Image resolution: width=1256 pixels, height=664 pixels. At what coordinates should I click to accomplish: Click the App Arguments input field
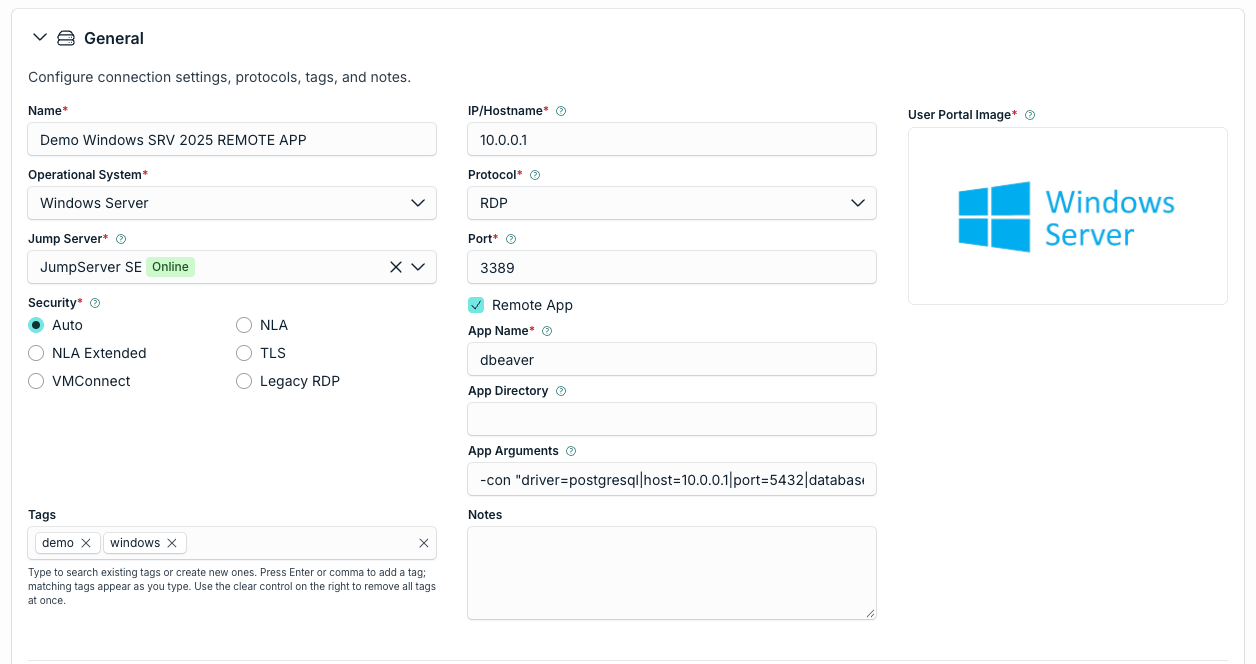672,479
